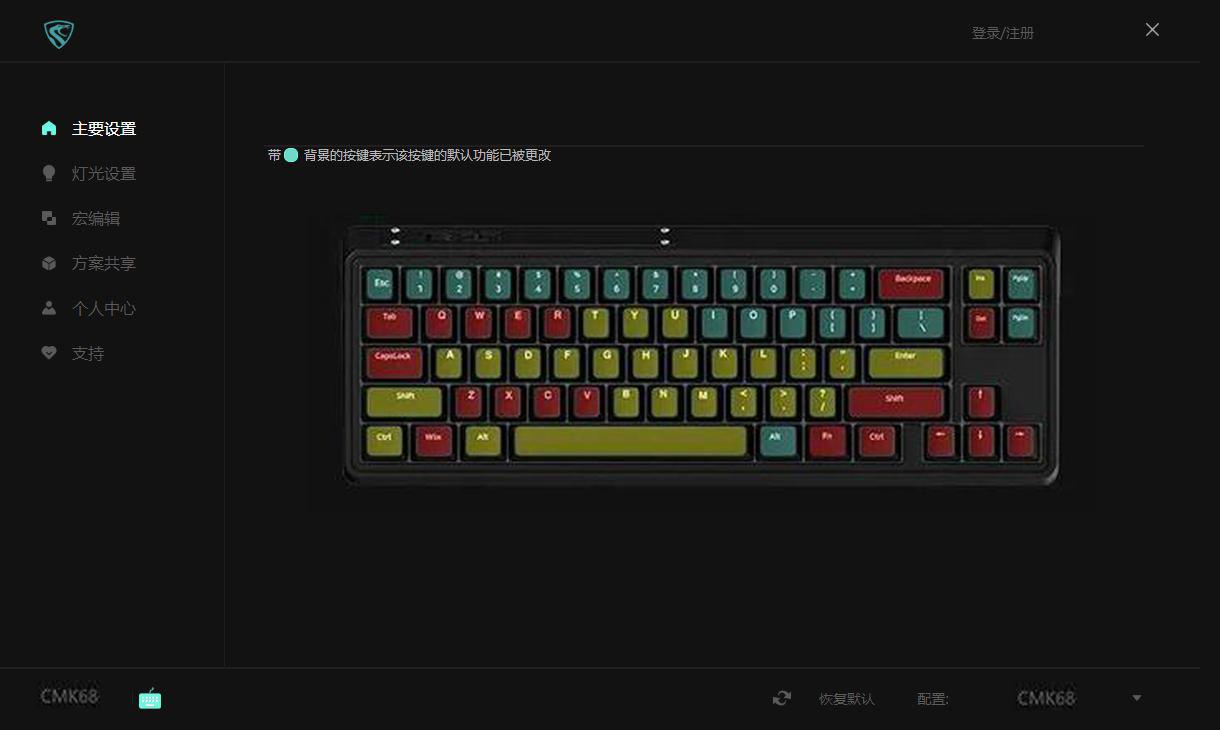This screenshot has width=1220, height=730.
Task: Click the red Fn key
Action: click(827, 440)
